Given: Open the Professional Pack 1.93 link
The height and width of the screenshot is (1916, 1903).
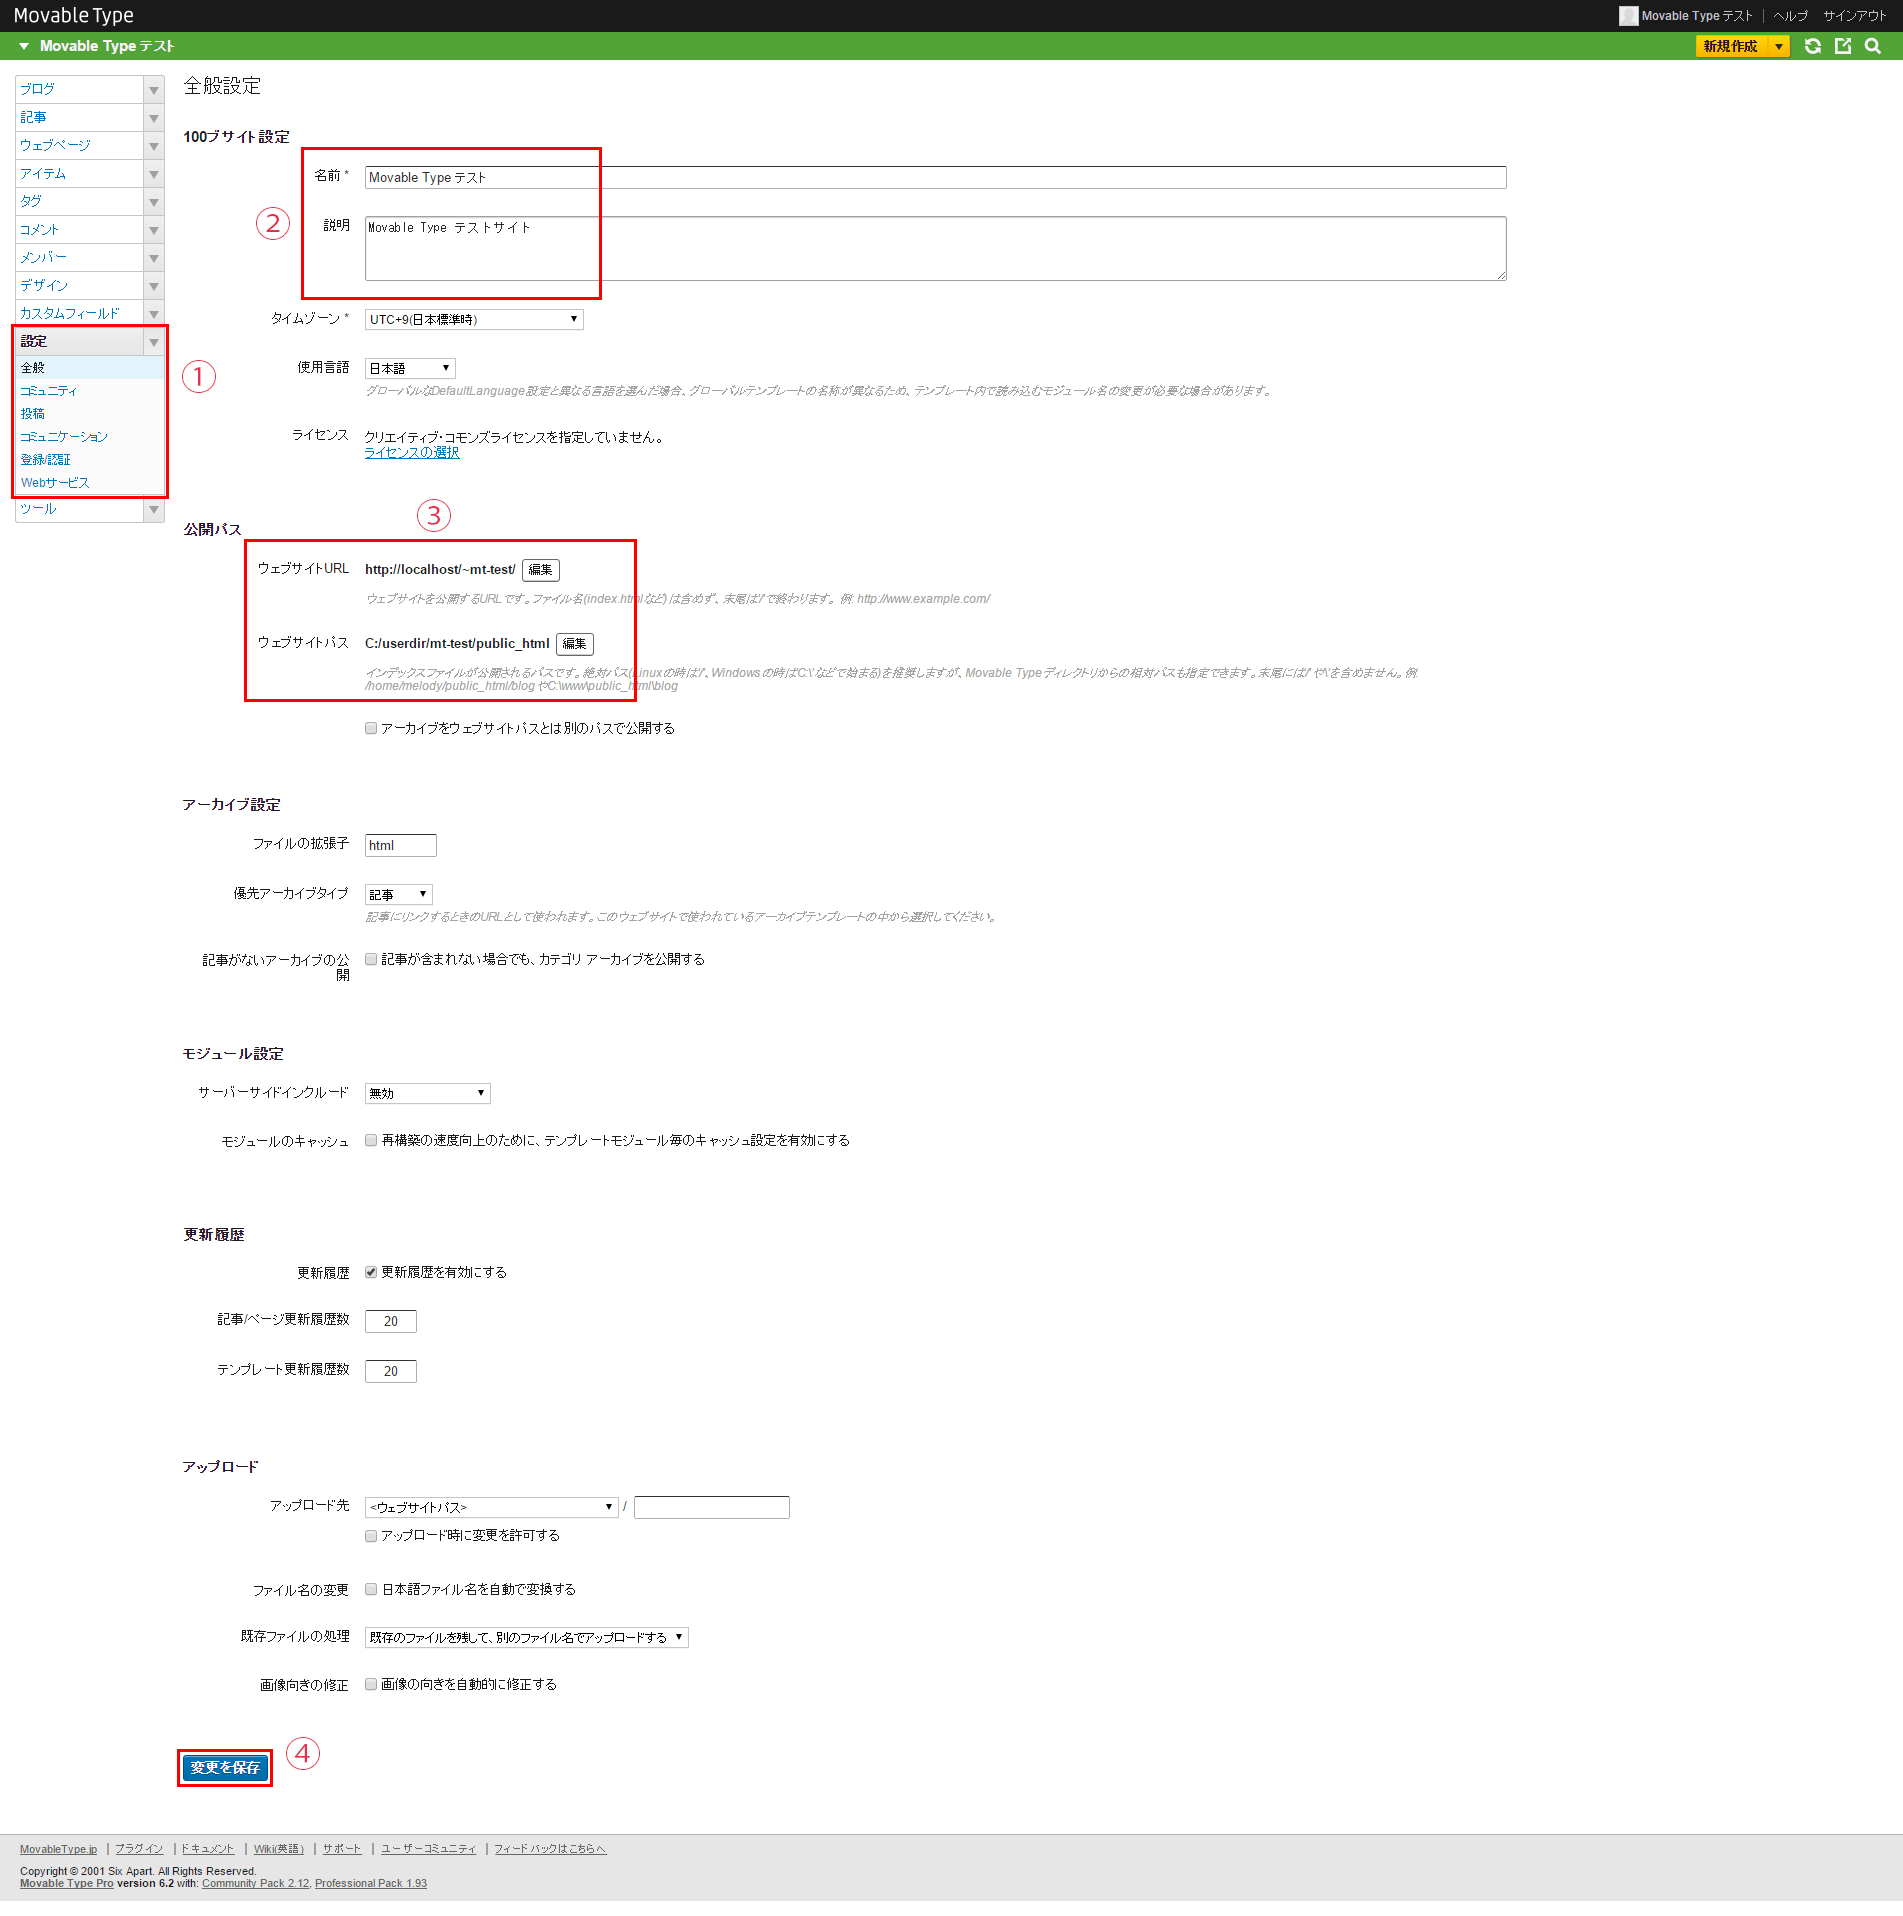Looking at the screenshot, I should click(371, 1883).
